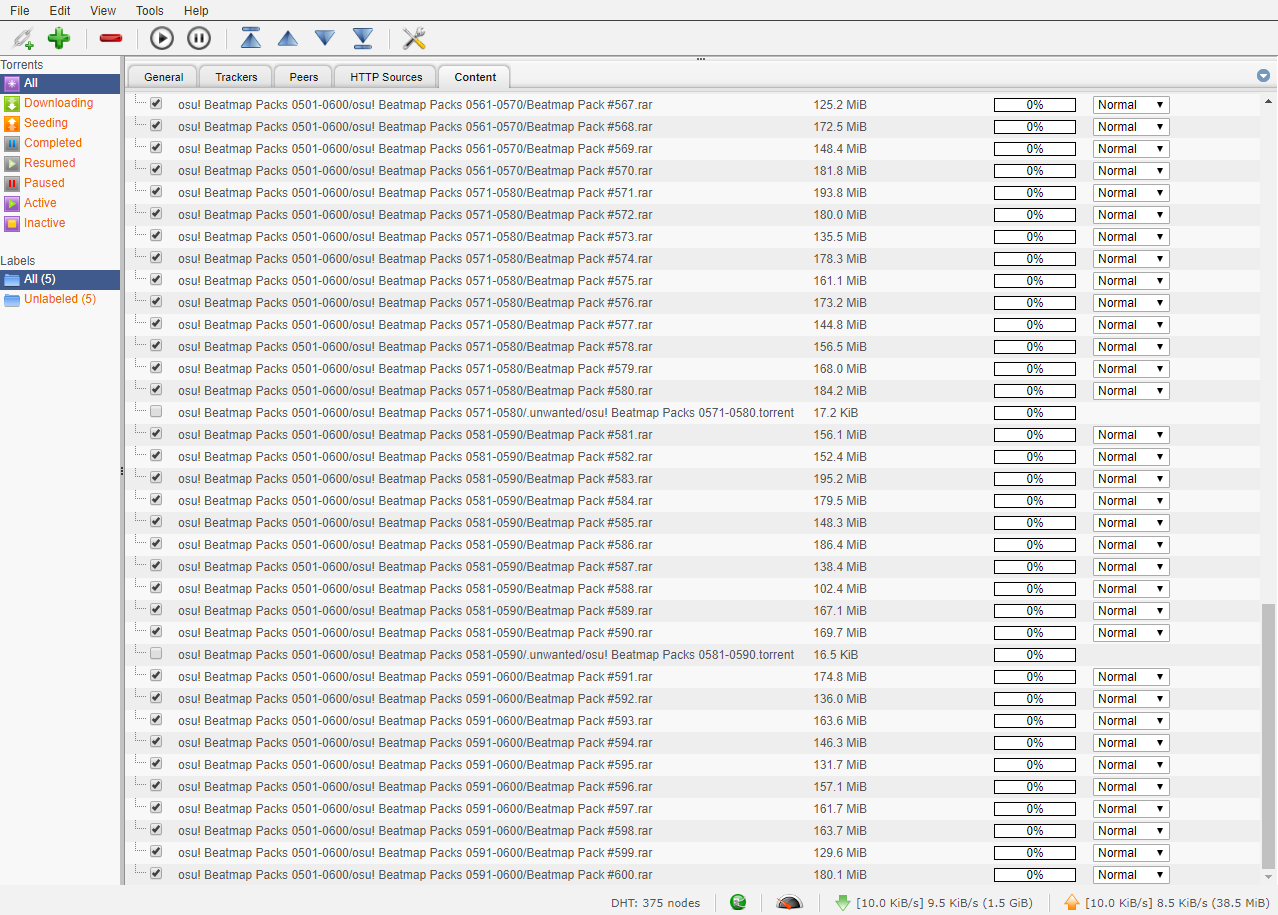Open the Help menu

click(197, 11)
